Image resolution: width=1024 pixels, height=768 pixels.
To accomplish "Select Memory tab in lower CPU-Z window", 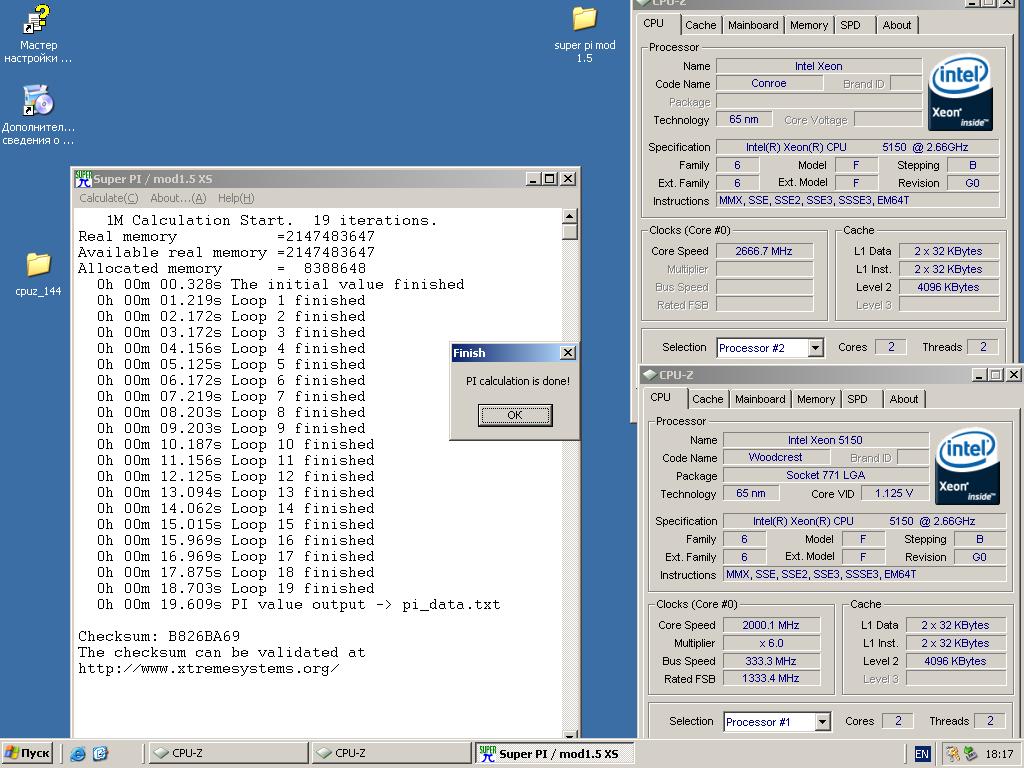I will [816, 399].
